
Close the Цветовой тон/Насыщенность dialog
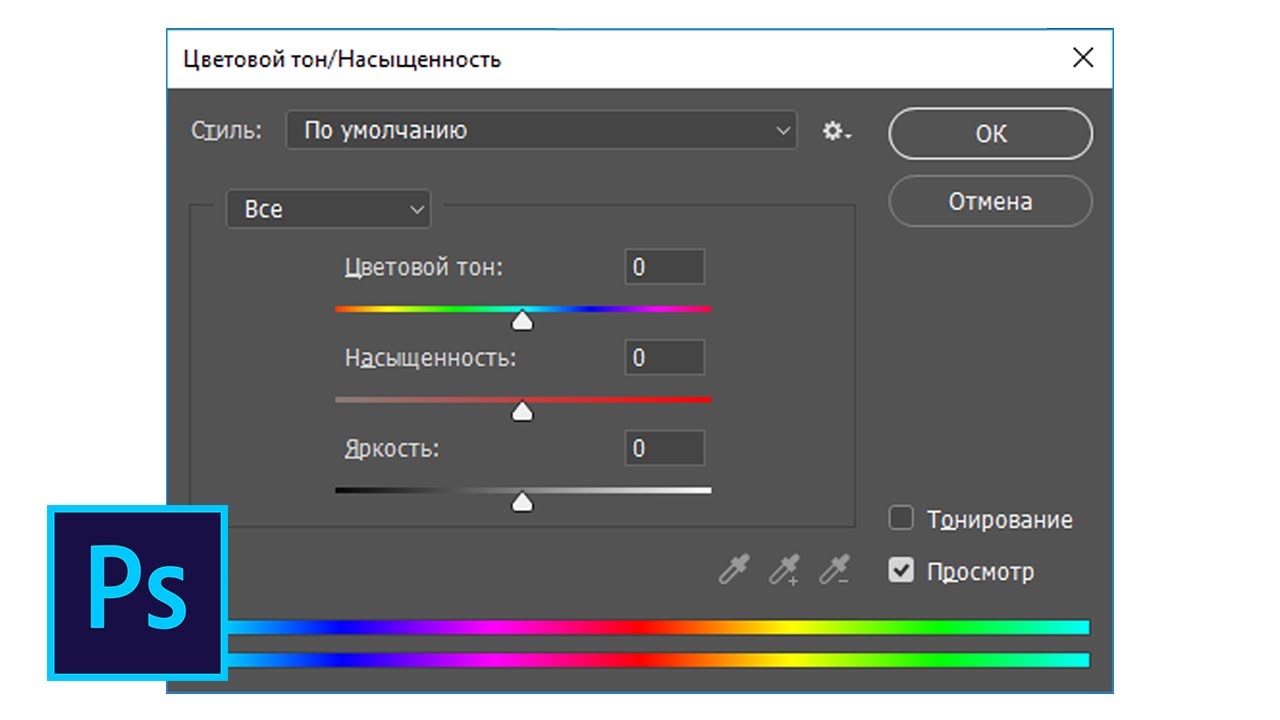coord(1083,58)
